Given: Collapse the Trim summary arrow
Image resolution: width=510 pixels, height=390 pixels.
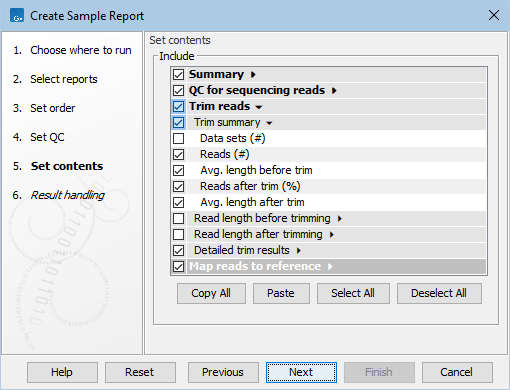Looking at the screenshot, I should point(269,123).
